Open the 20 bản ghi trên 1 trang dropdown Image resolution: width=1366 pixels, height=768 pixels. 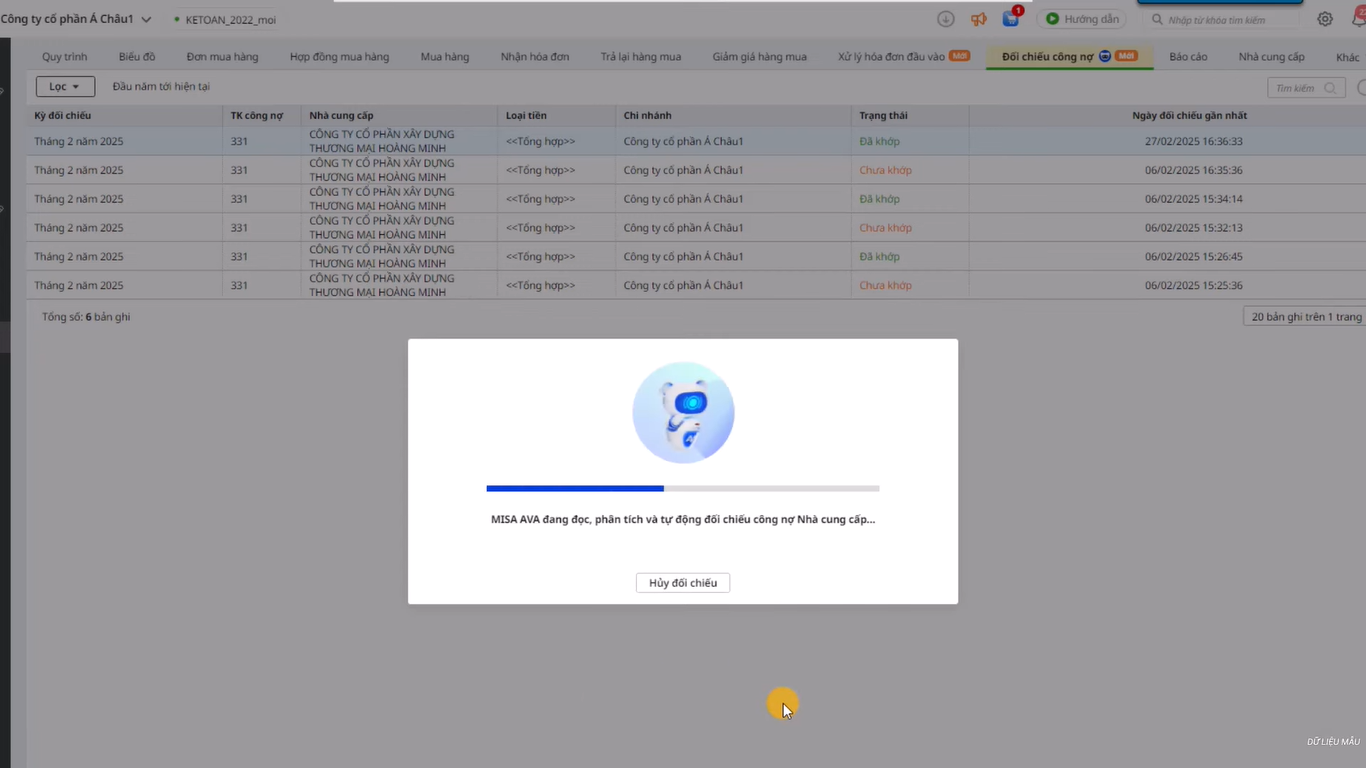coord(1305,316)
